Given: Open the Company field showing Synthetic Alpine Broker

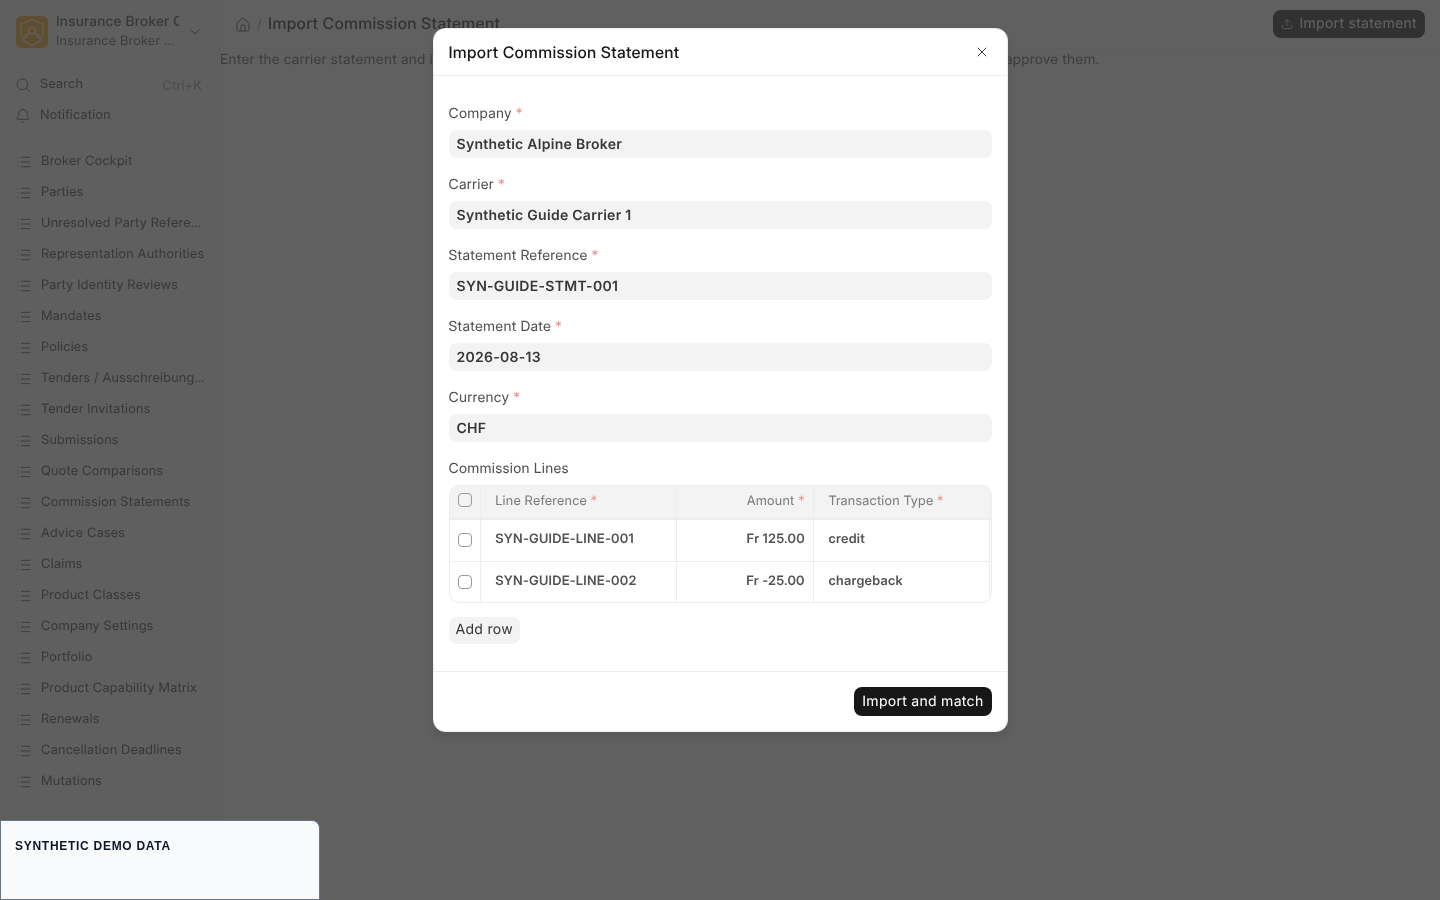Looking at the screenshot, I should pos(720,144).
